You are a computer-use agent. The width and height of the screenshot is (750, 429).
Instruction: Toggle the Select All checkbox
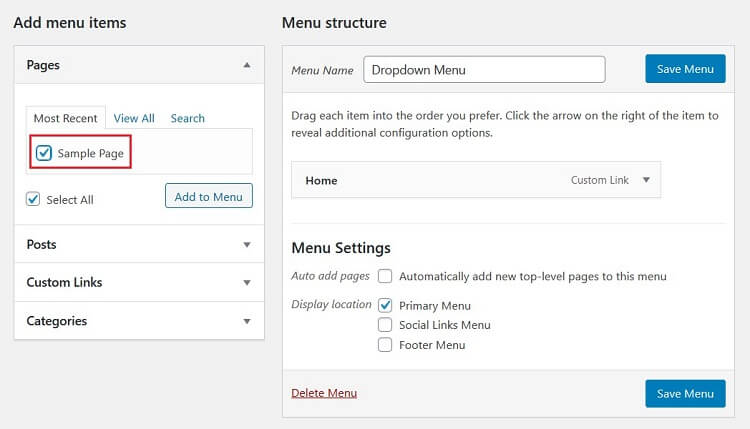(33, 199)
